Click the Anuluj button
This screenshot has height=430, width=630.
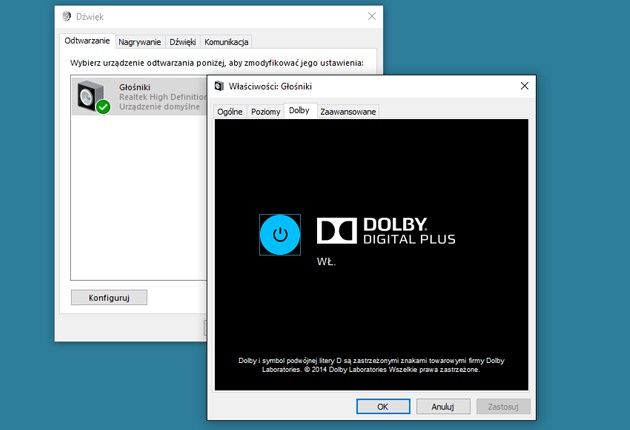(443, 407)
